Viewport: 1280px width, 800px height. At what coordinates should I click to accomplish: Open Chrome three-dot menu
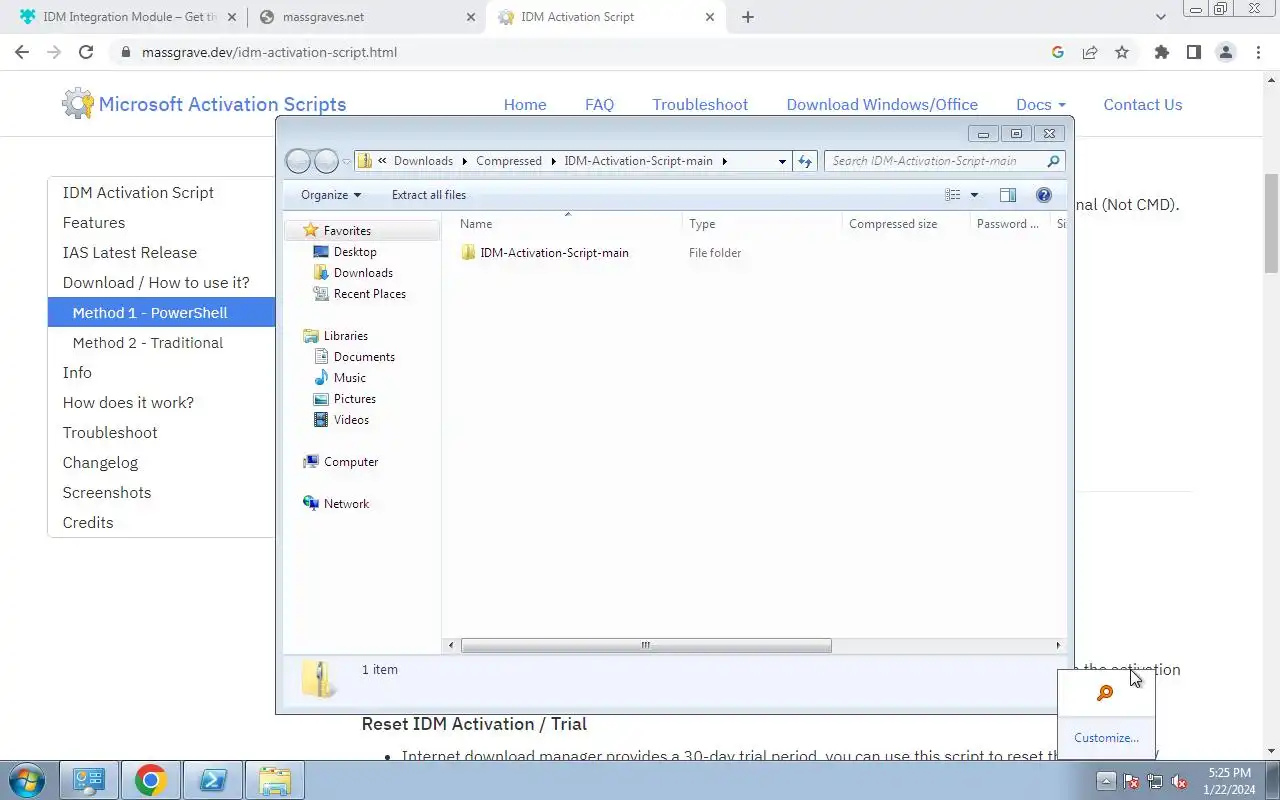click(1257, 52)
